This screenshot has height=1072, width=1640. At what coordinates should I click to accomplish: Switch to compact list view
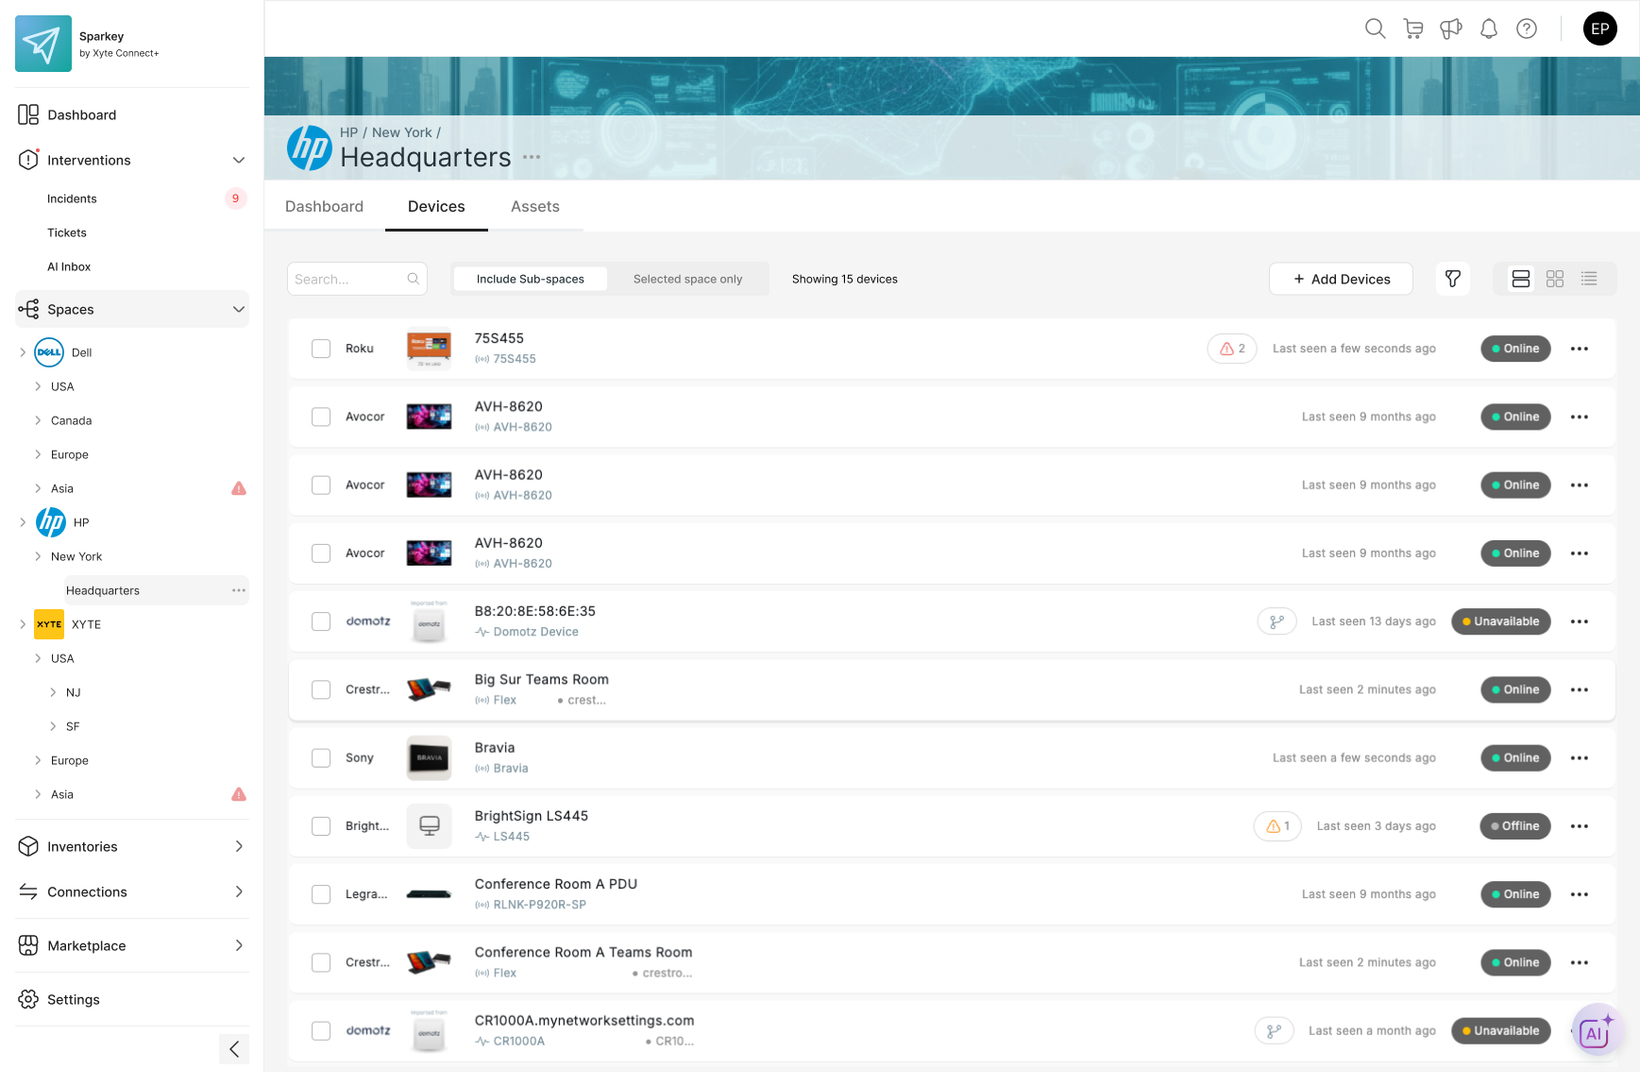[x=1588, y=279]
